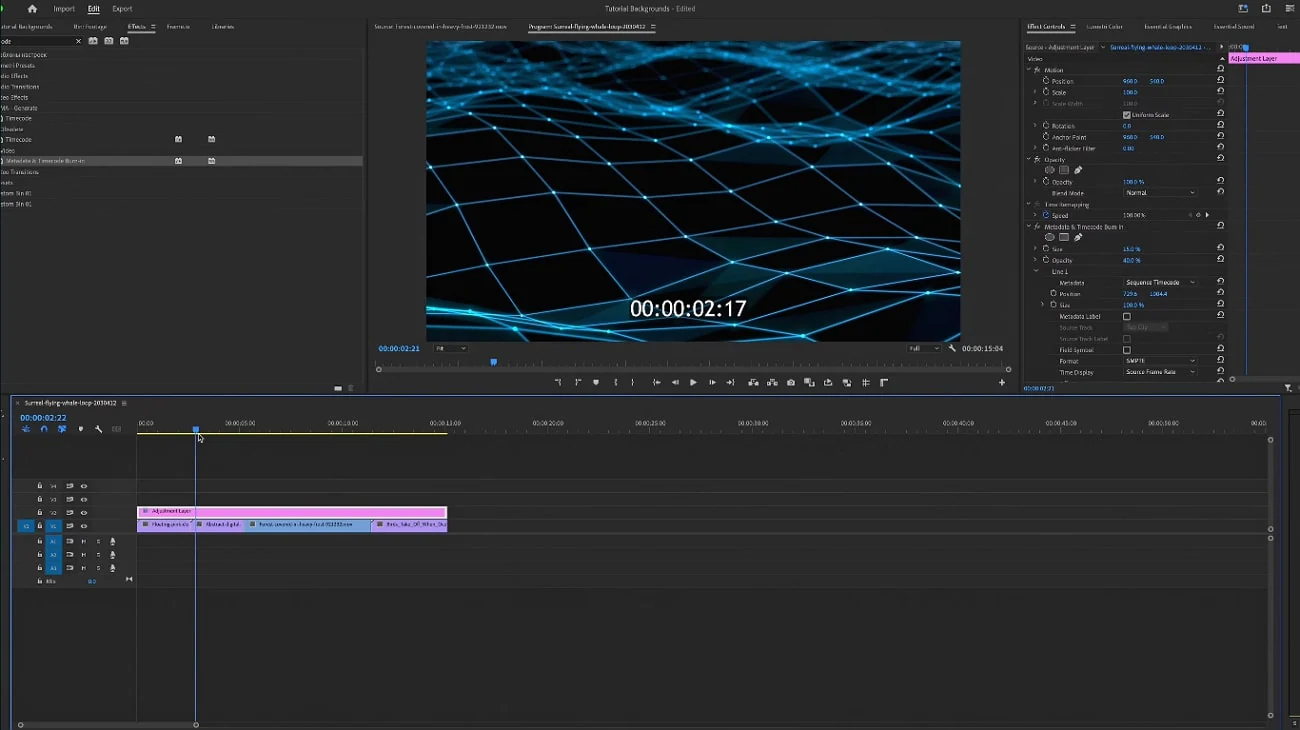Viewport: 1300px width, 730px height.
Task: Hide video track V4 with eye icon
Action: (84, 486)
